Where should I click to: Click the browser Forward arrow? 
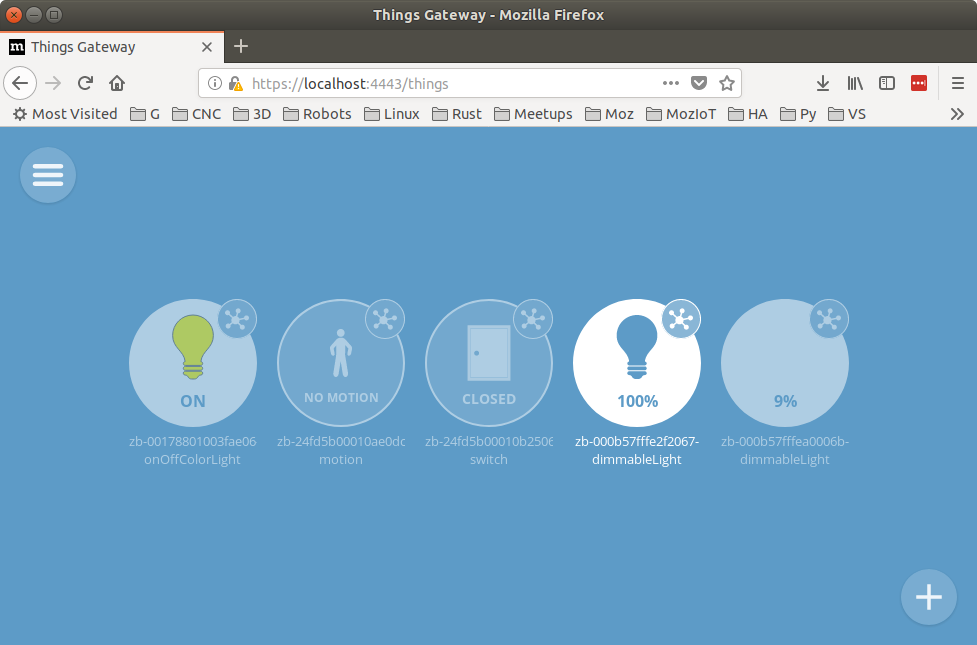pyautogui.click(x=53, y=83)
